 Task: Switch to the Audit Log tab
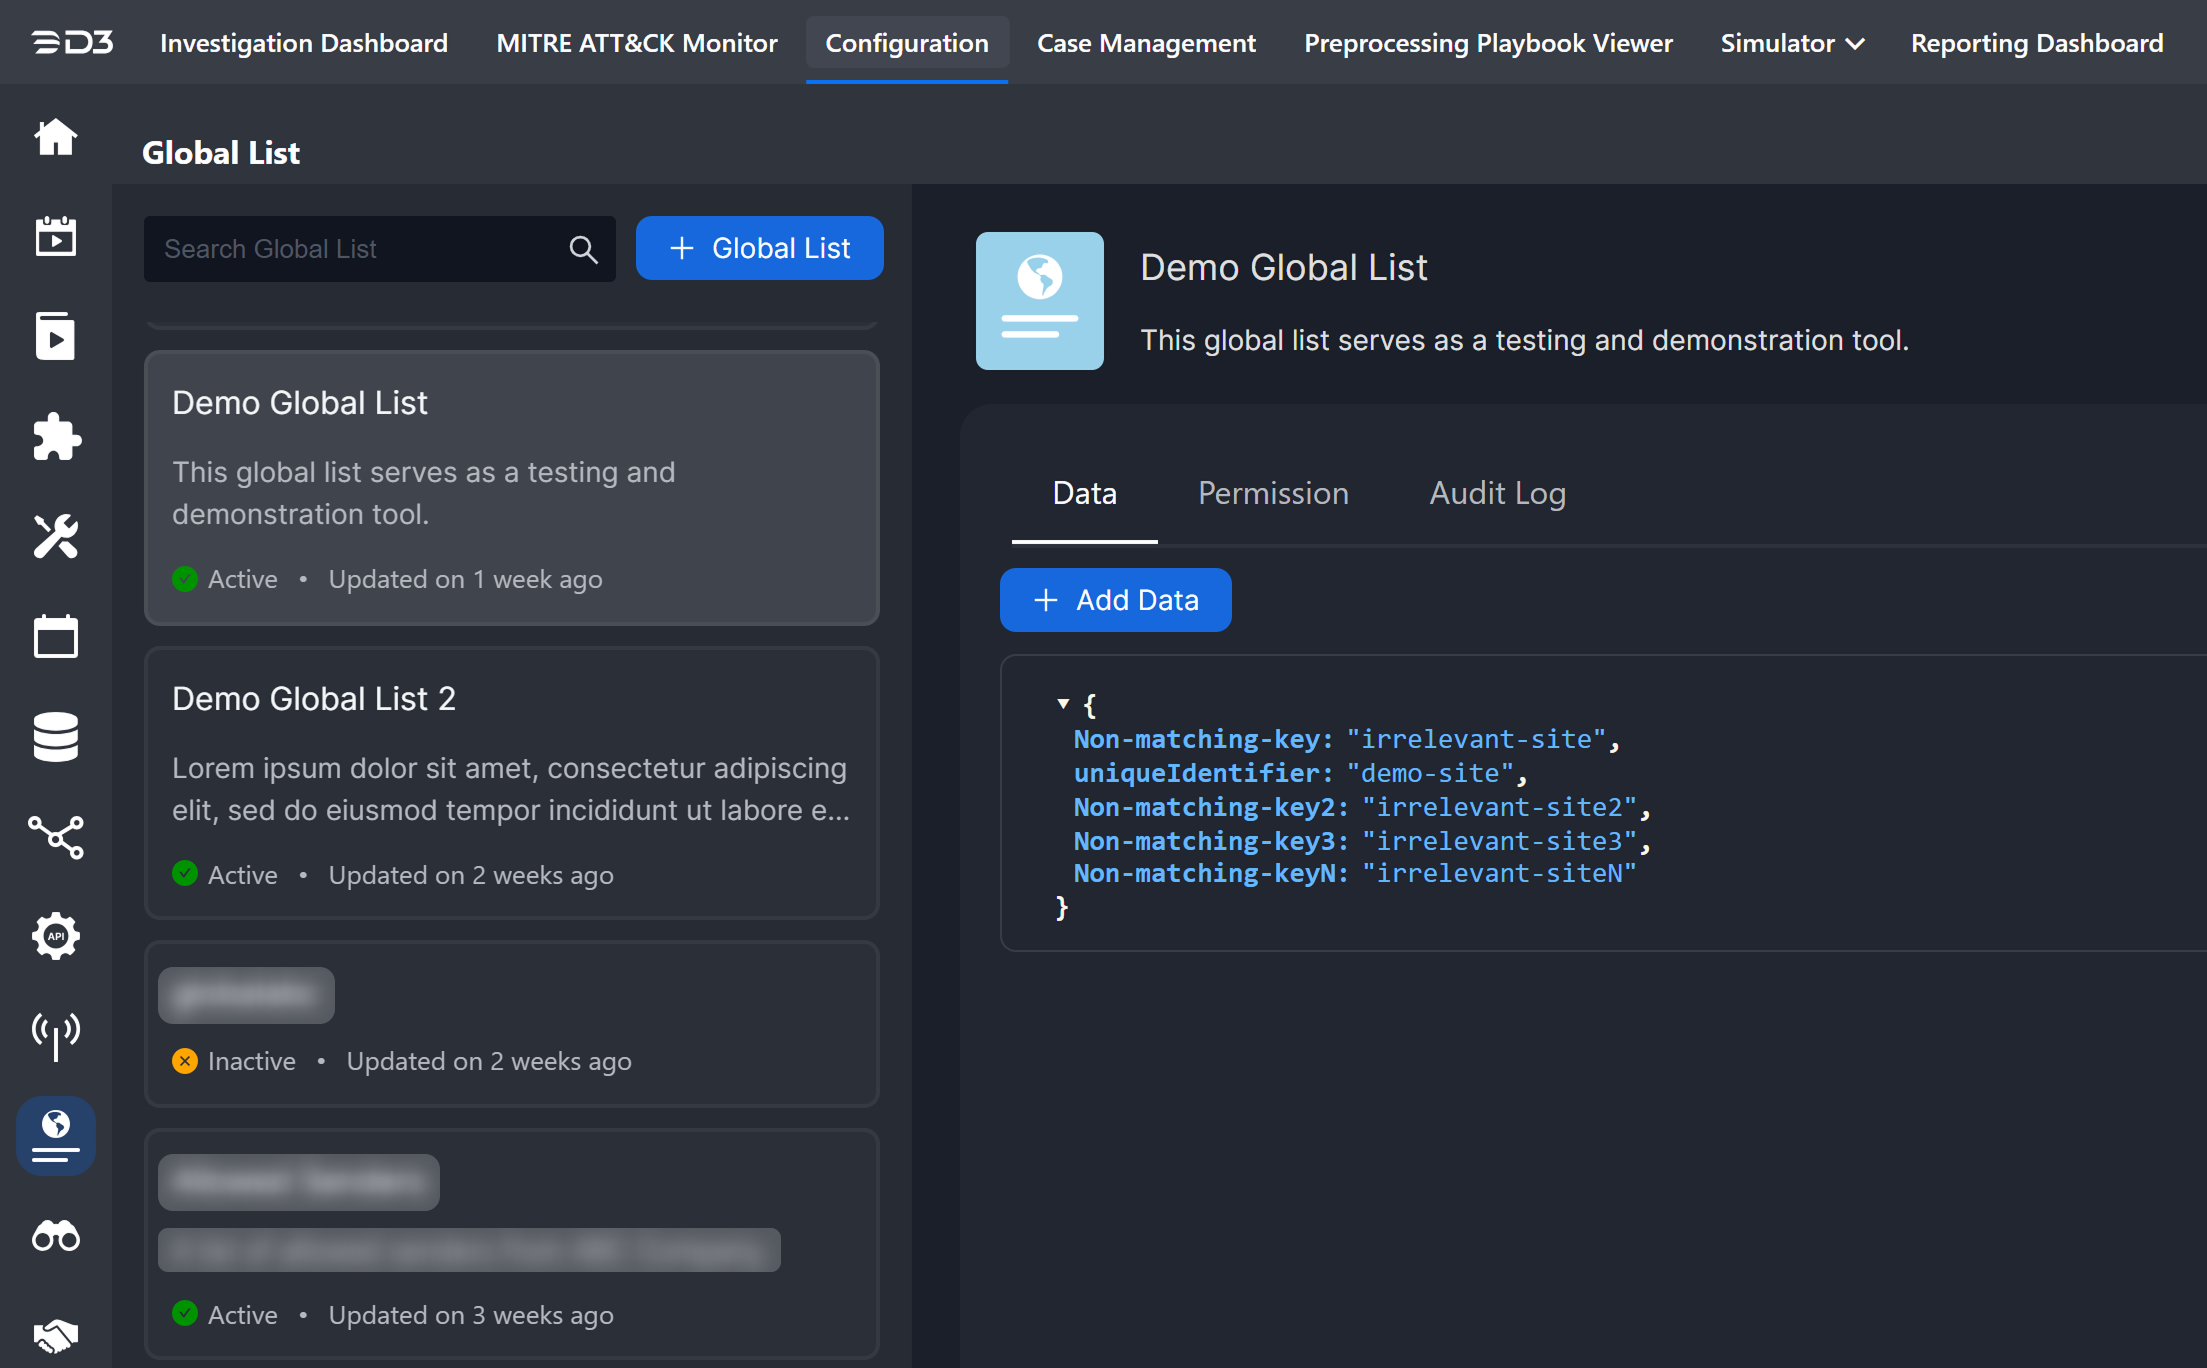click(1497, 493)
